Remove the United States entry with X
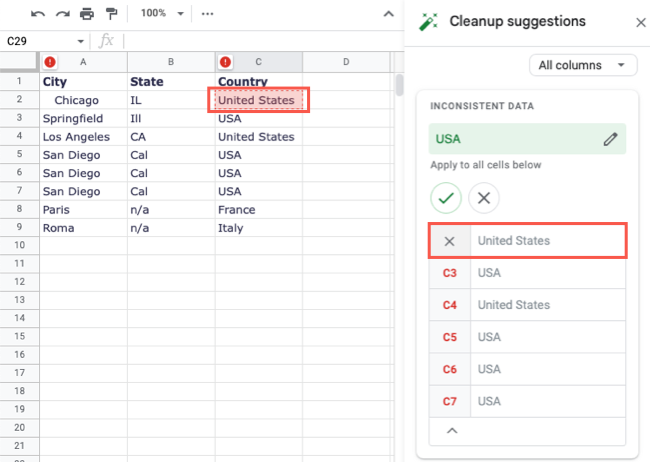 pos(450,241)
